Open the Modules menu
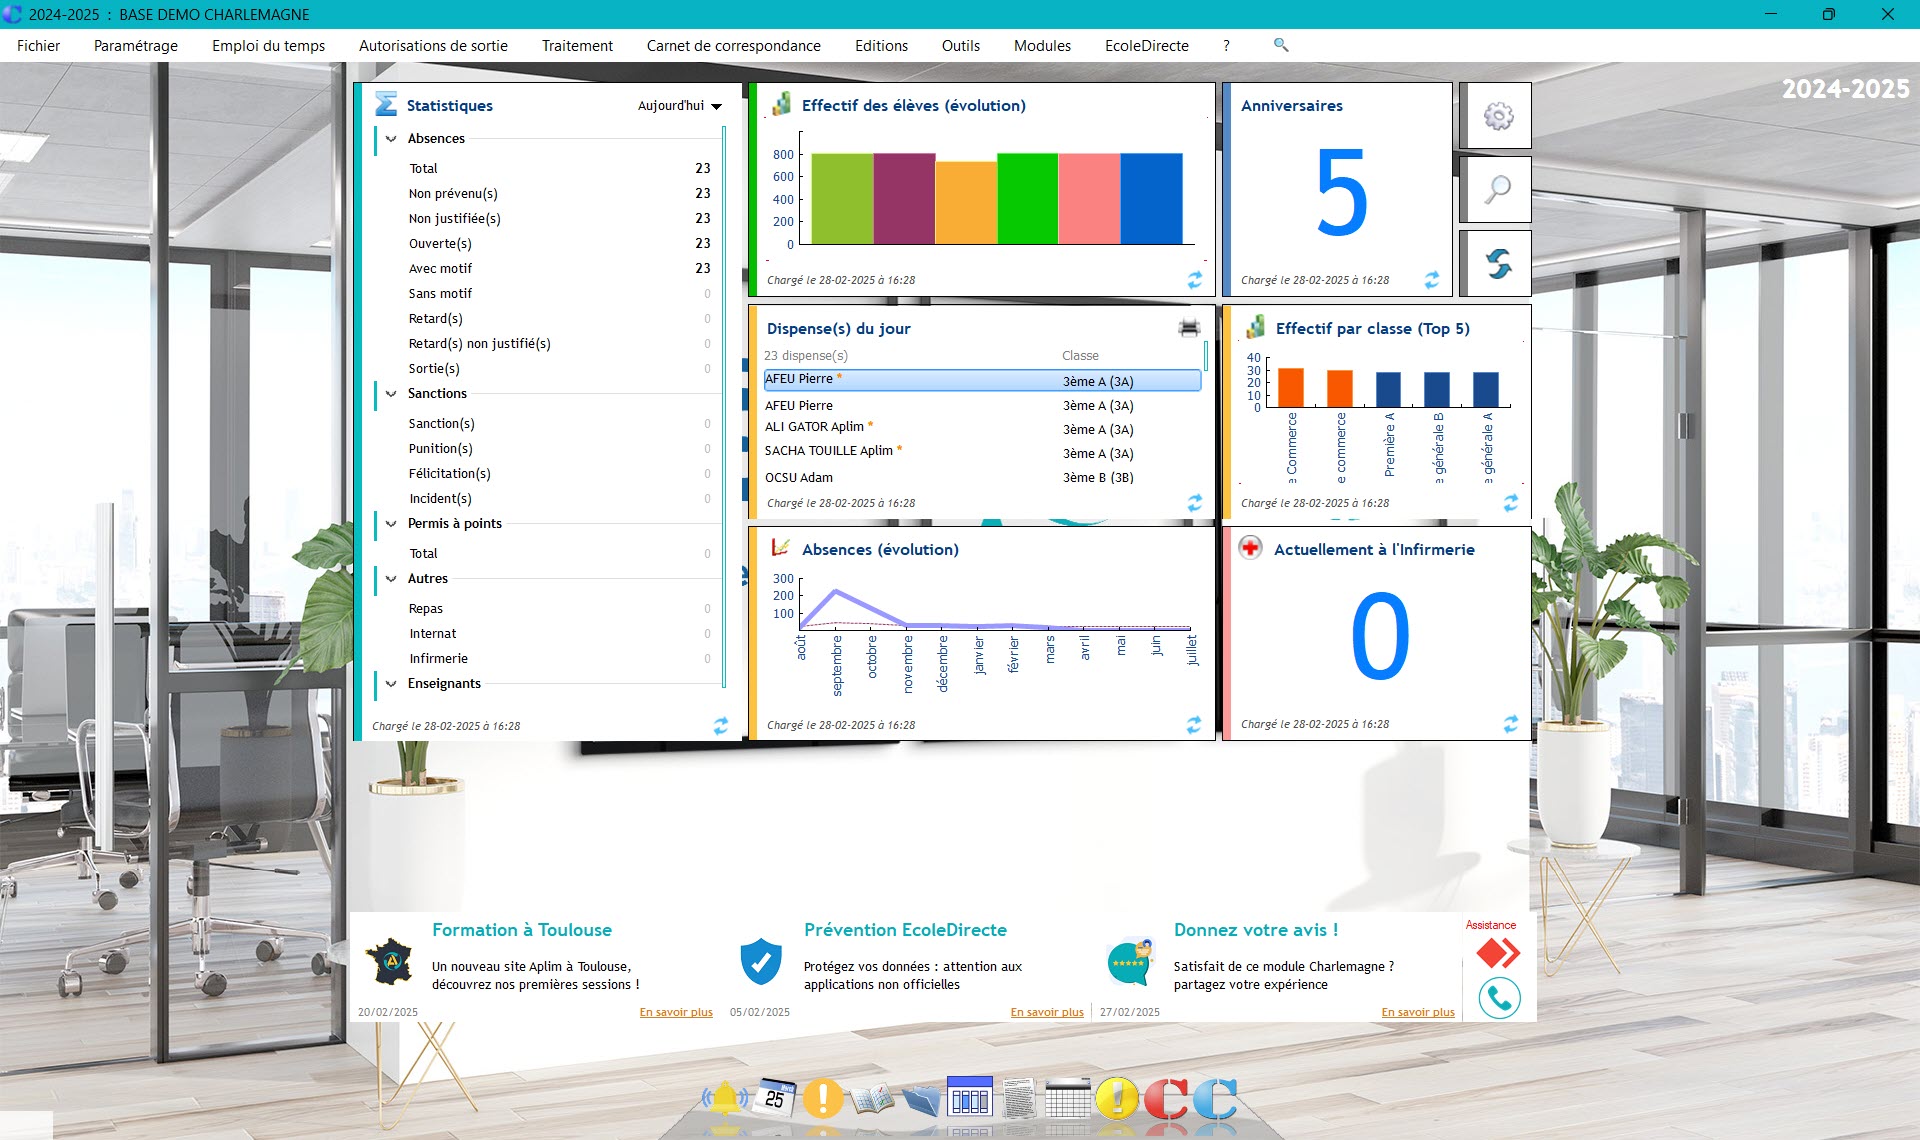The height and width of the screenshot is (1140, 1920). click(x=1042, y=46)
